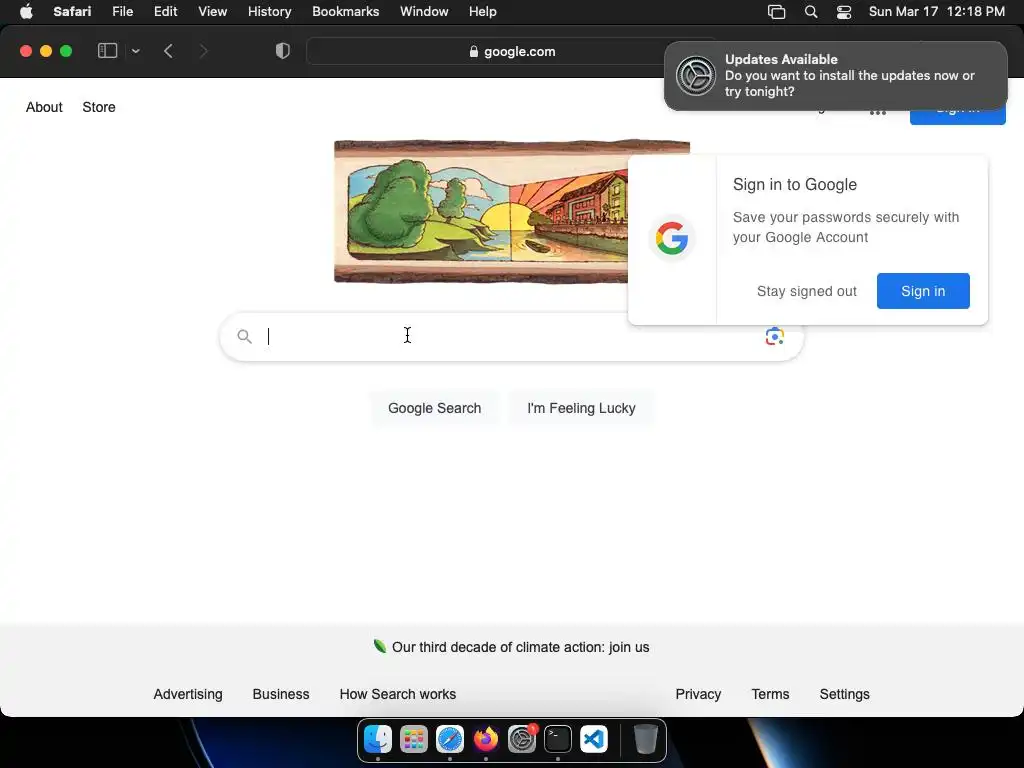Open the Privacy footer link
Image resolution: width=1024 pixels, height=768 pixels.
[698, 694]
